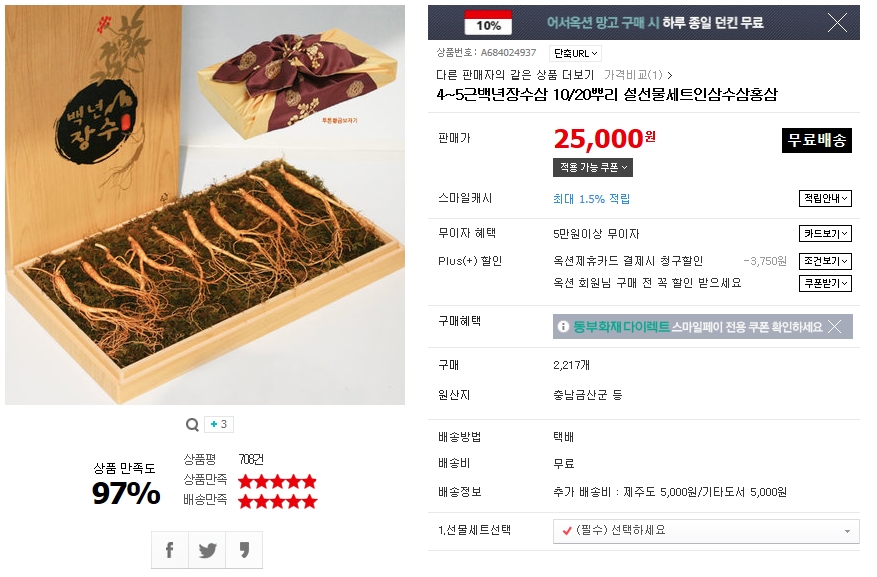Share product on Facebook
The height and width of the screenshot is (577, 877).
(x=170, y=550)
